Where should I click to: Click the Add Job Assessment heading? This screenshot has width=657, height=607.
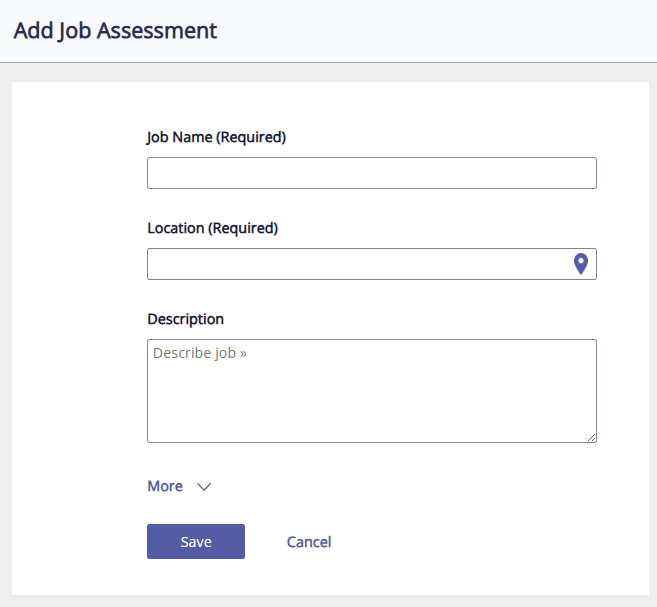click(x=115, y=30)
